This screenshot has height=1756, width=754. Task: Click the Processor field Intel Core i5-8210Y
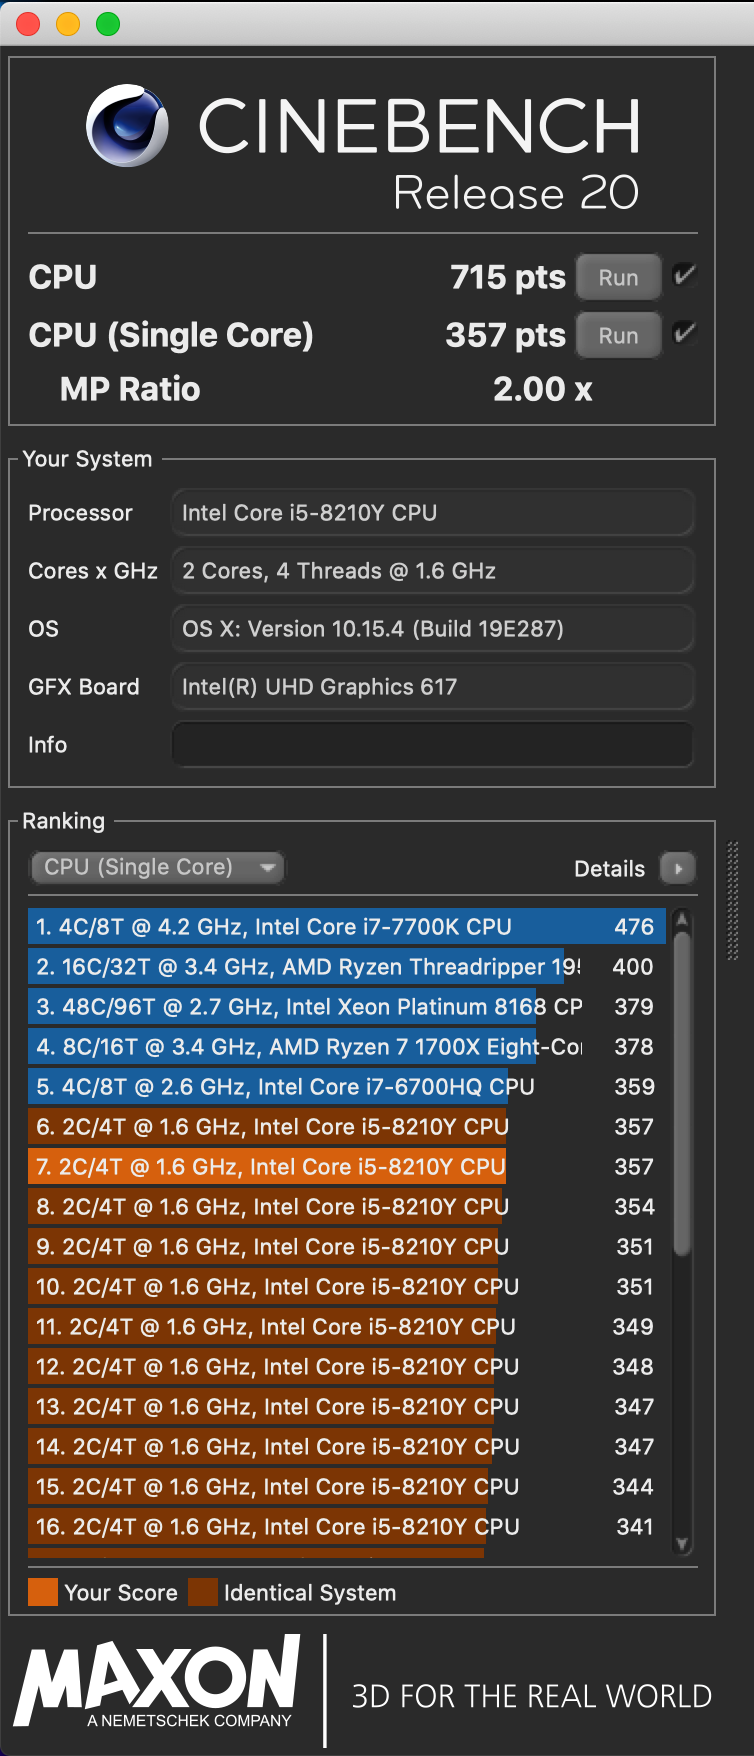tap(432, 512)
